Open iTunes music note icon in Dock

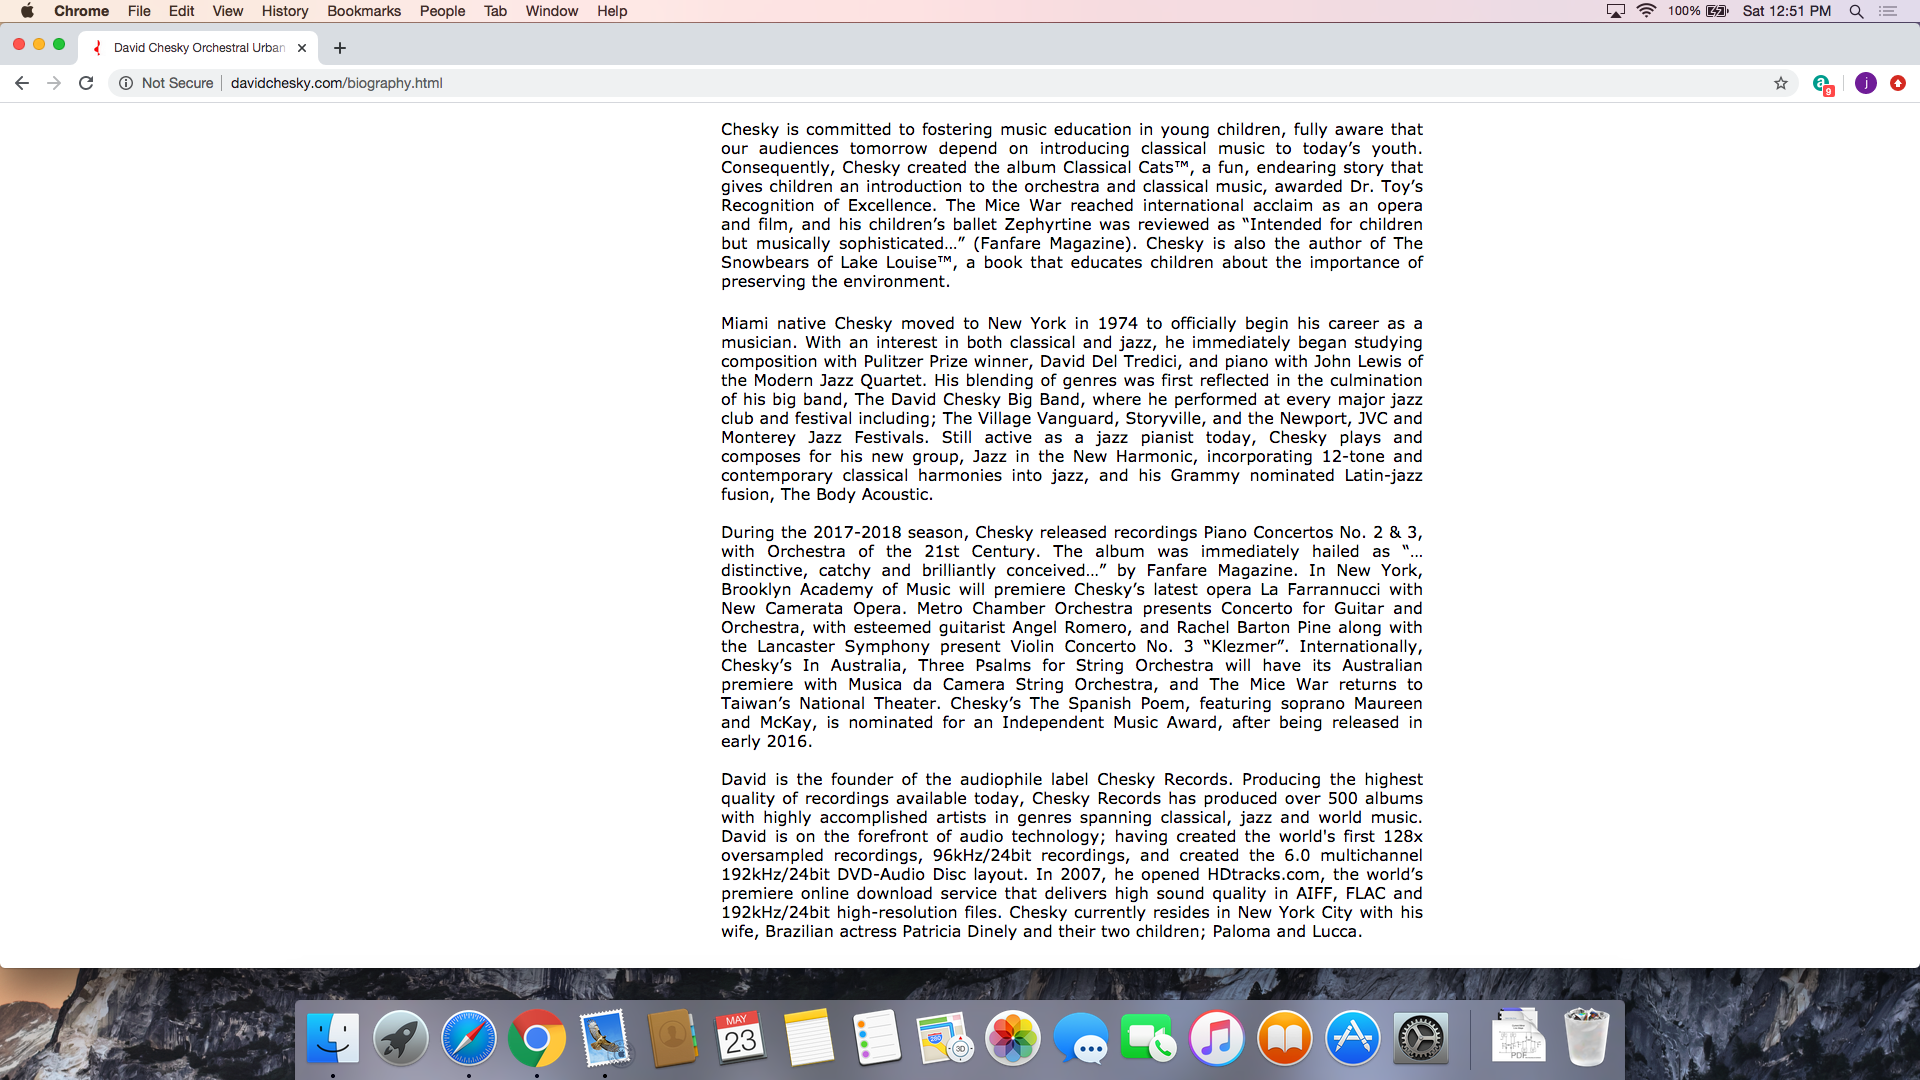[1217, 1039]
